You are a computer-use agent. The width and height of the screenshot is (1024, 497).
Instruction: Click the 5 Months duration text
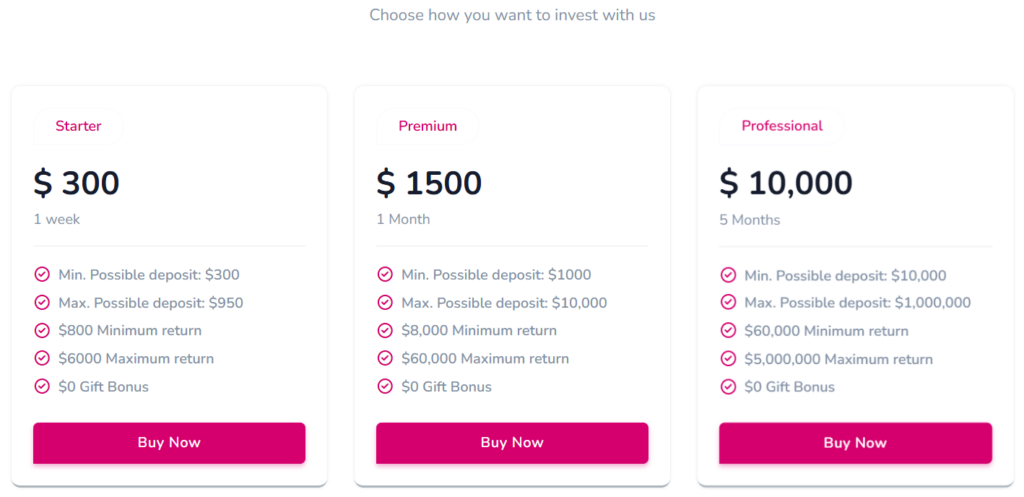tap(749, 220)
